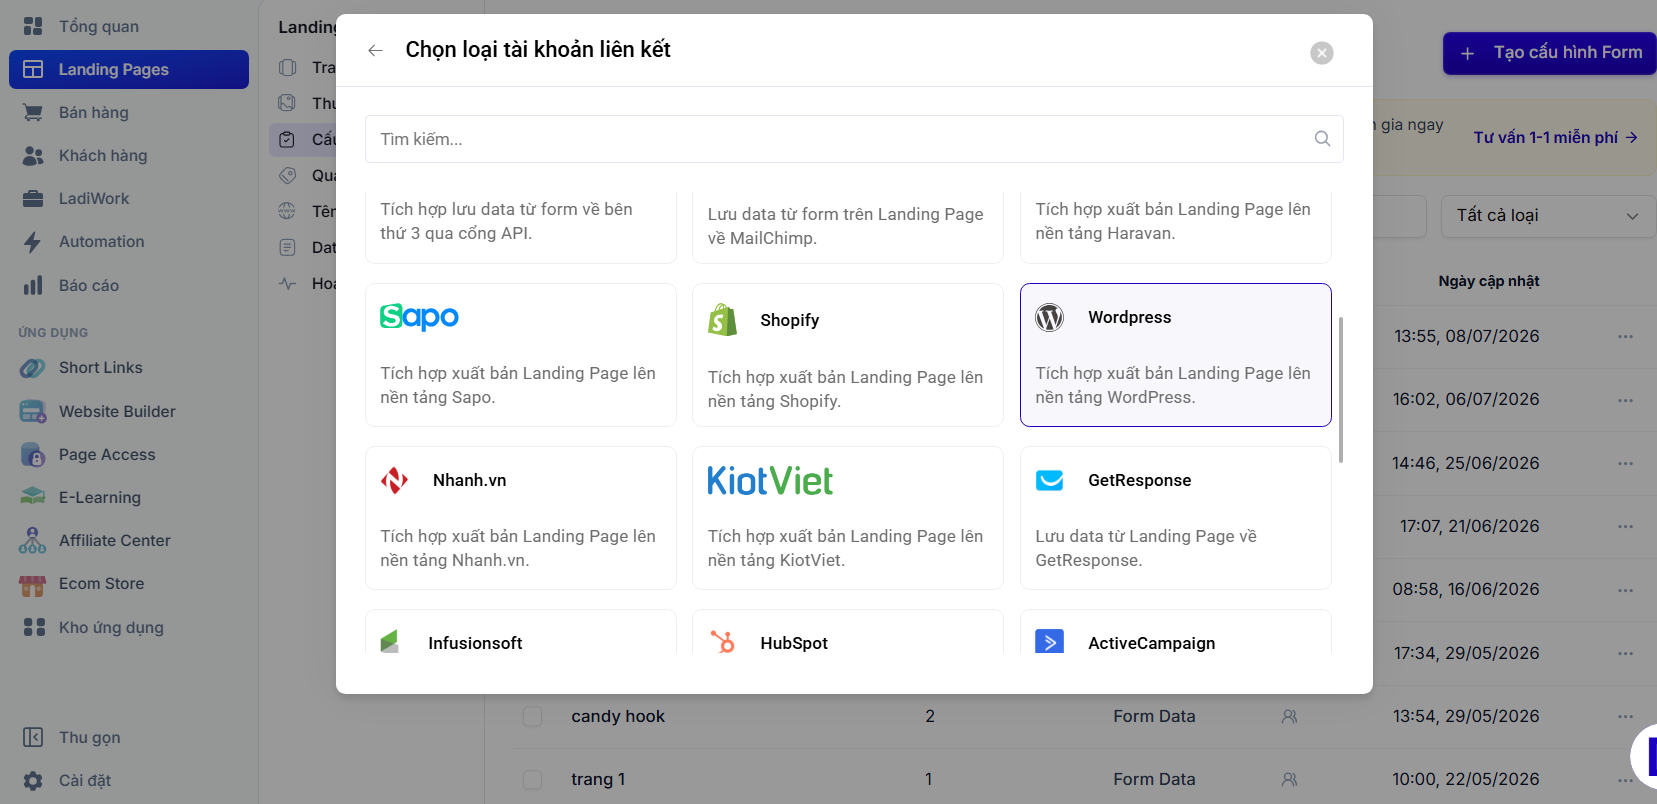Open the more options for 13:55, 08/07/2026 row

[1626, 336]
